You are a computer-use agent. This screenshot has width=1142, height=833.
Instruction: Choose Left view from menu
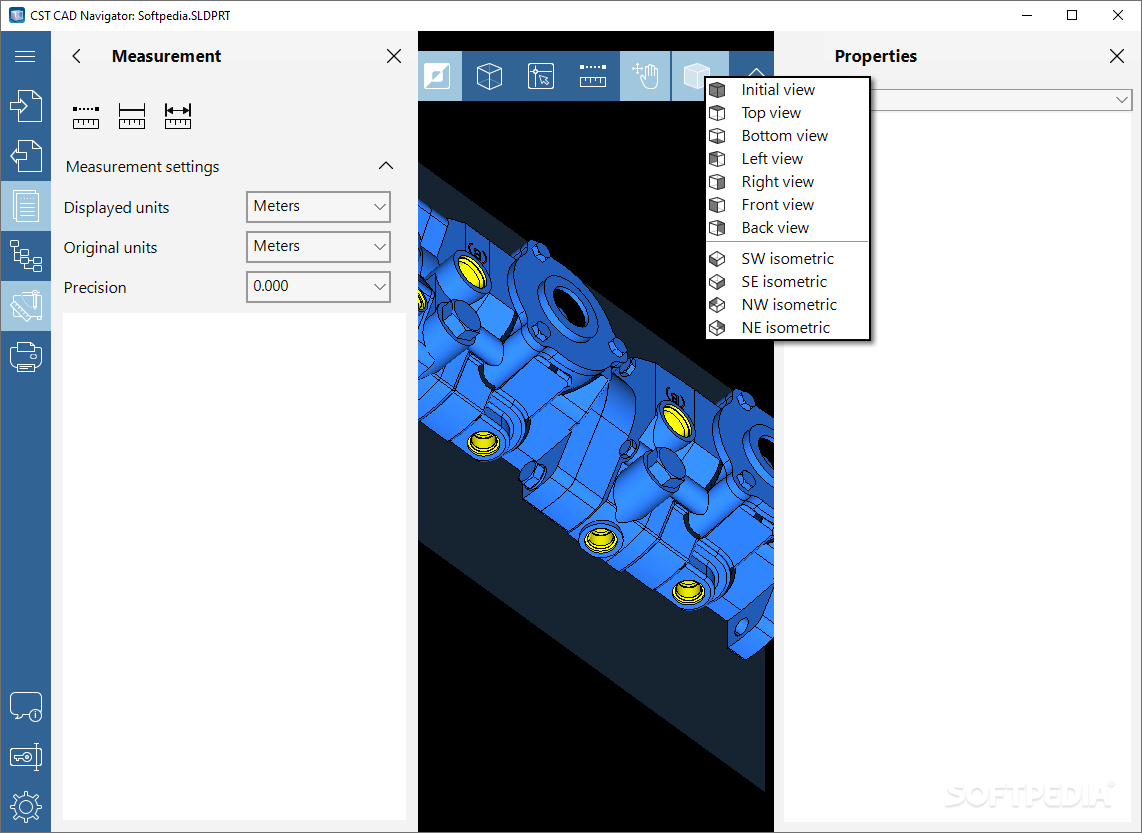coord(788,159)
